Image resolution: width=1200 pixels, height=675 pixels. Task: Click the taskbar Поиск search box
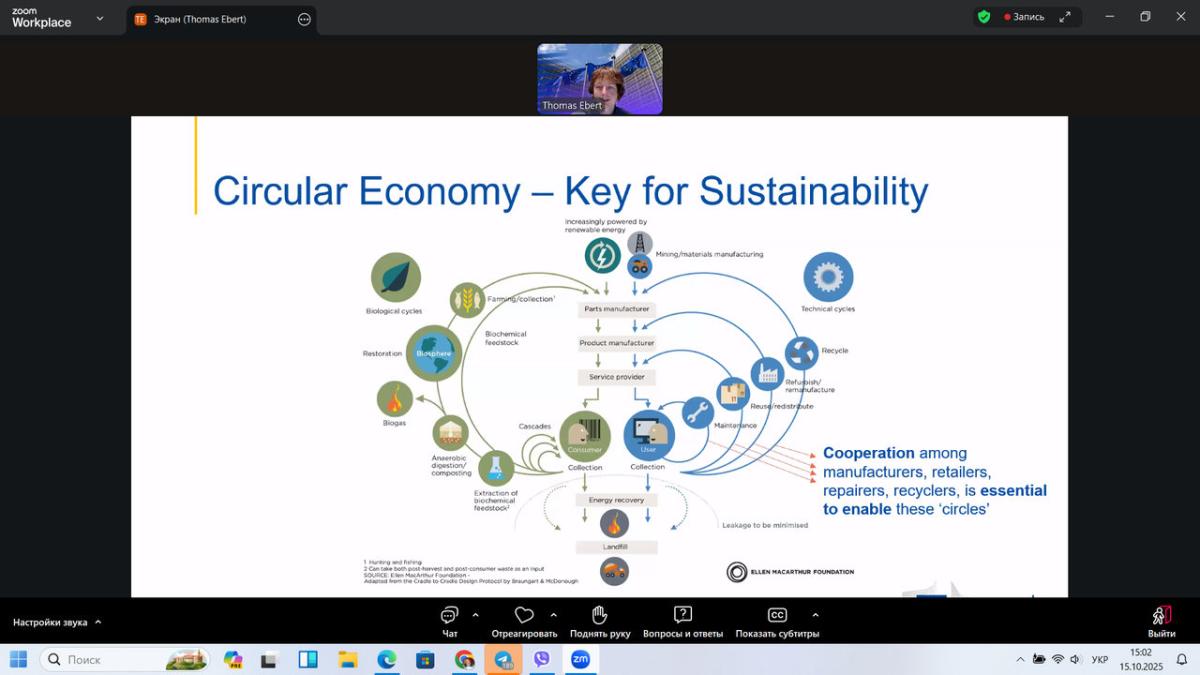pos(125,659)
